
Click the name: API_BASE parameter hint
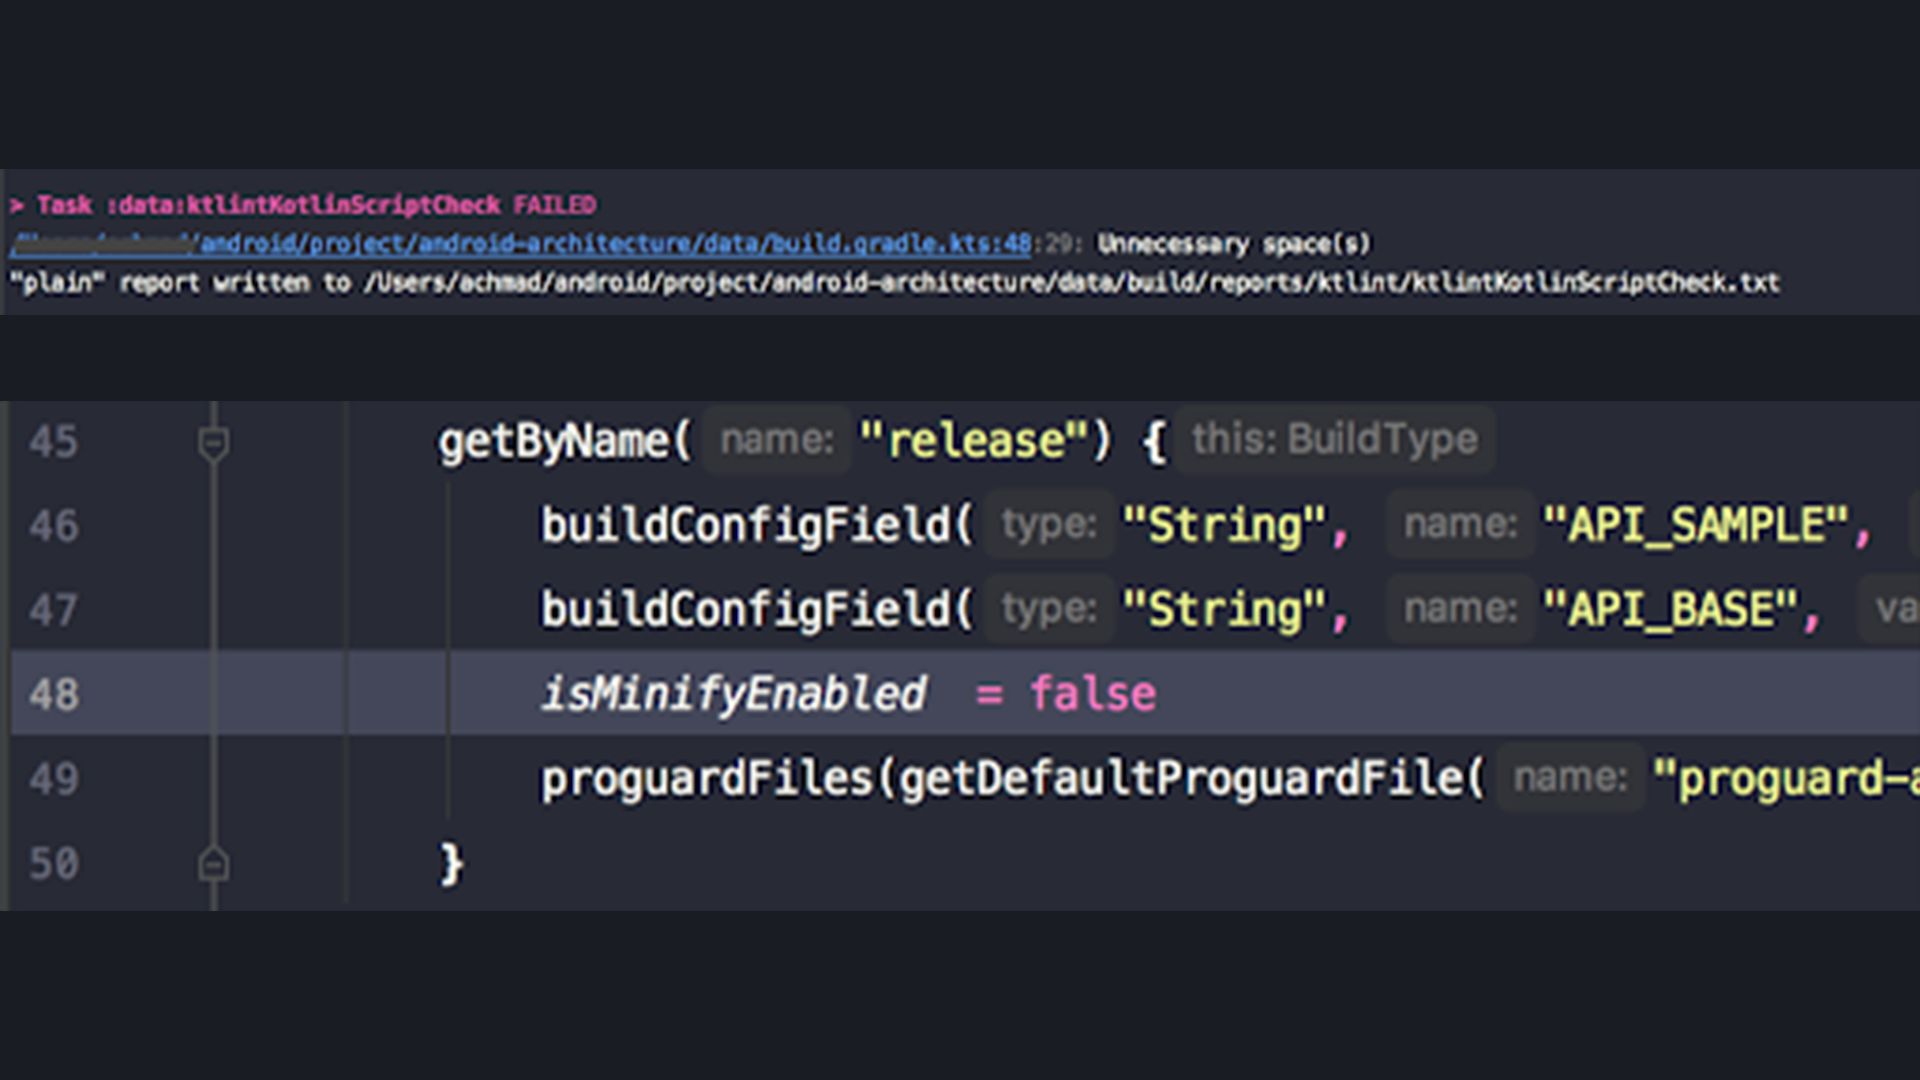click(1460, 608)
